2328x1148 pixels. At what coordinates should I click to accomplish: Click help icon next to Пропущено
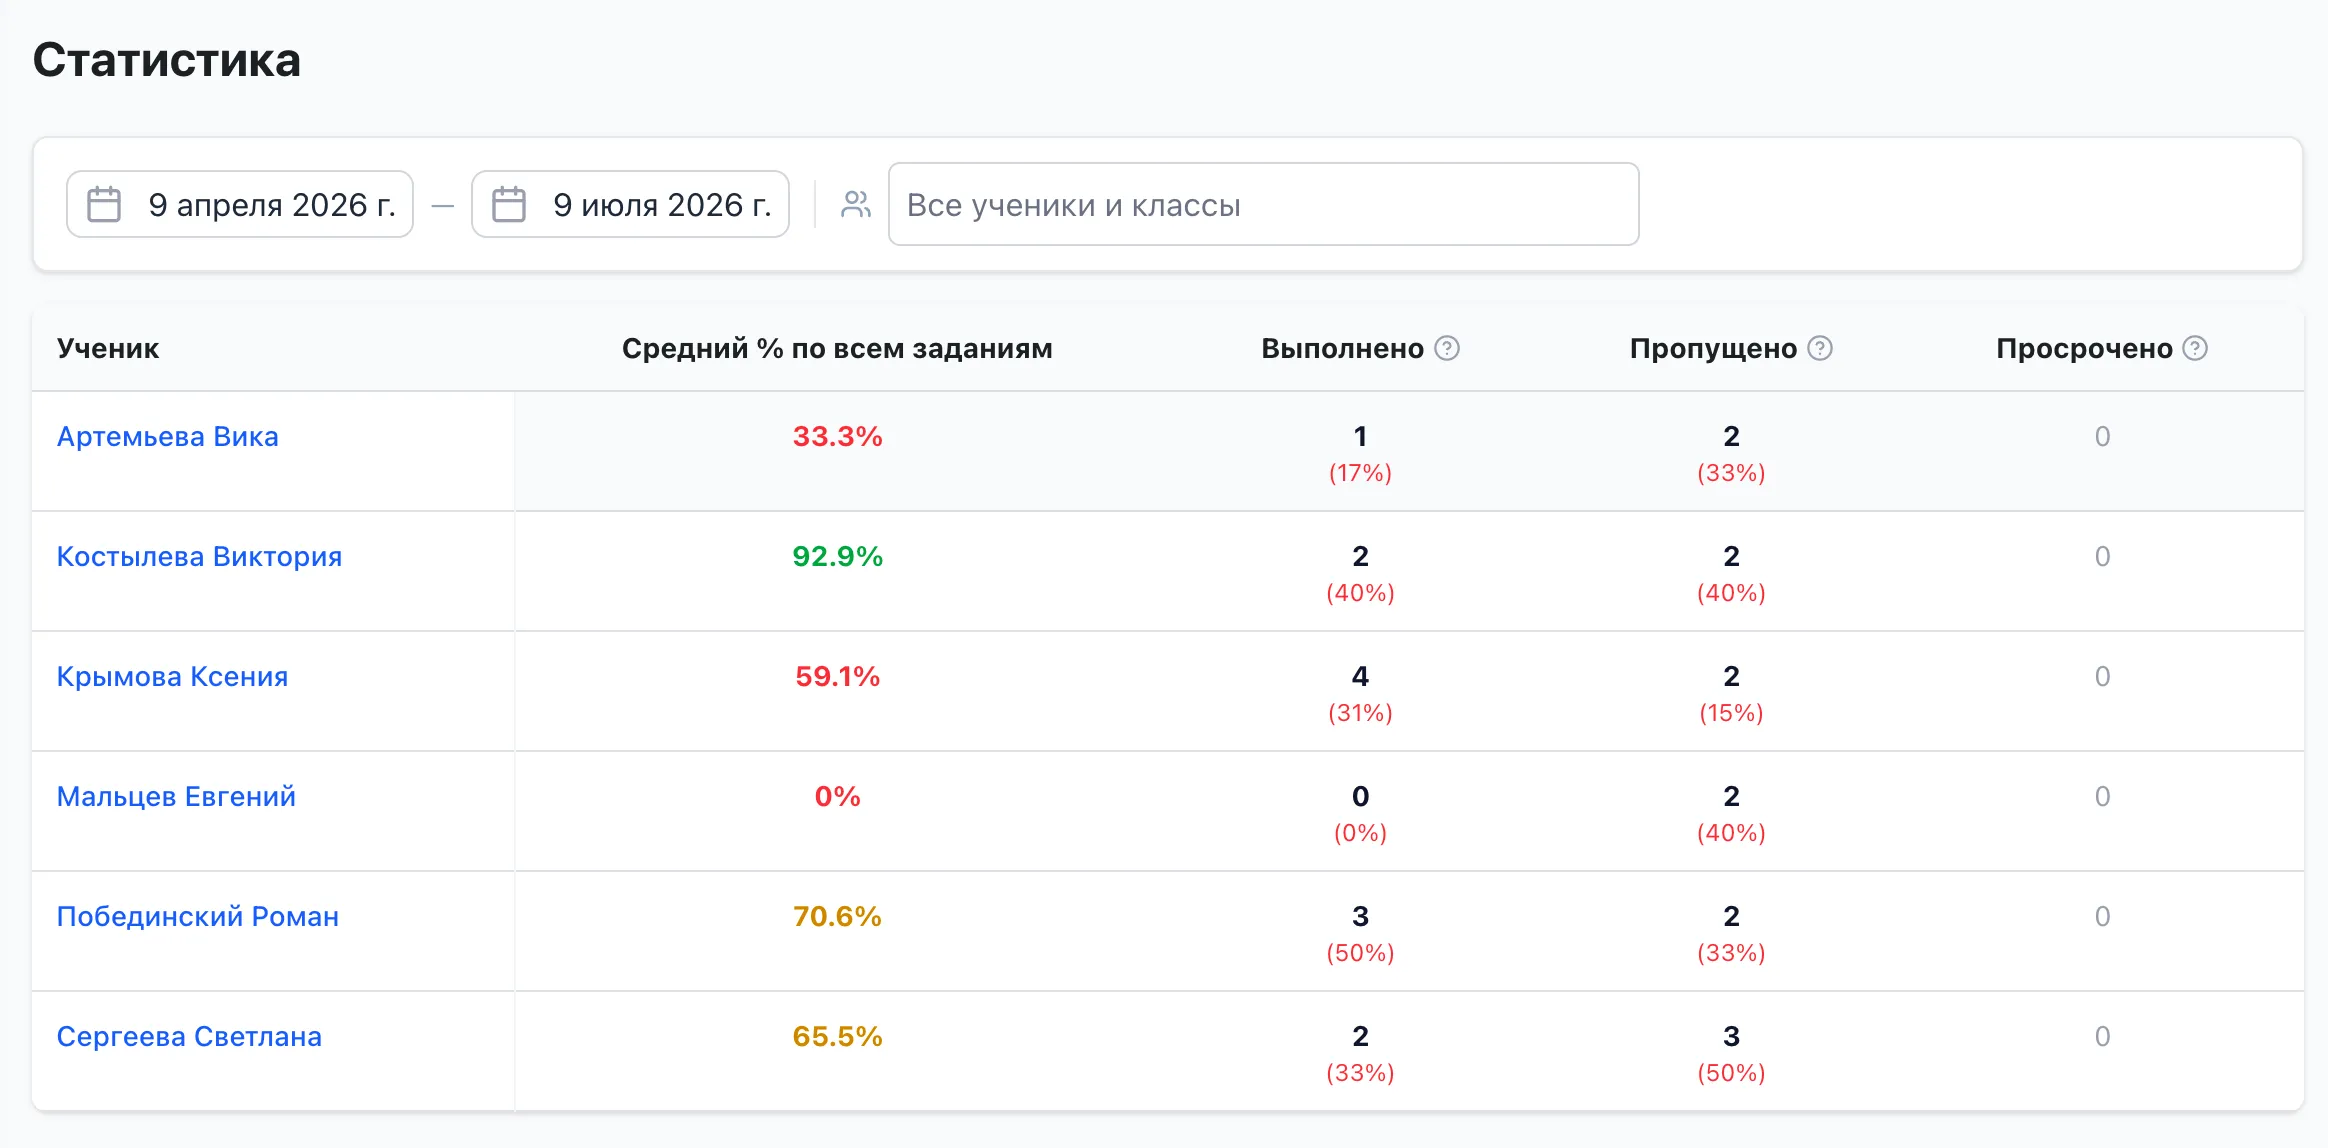click(x=1820, y=348)
